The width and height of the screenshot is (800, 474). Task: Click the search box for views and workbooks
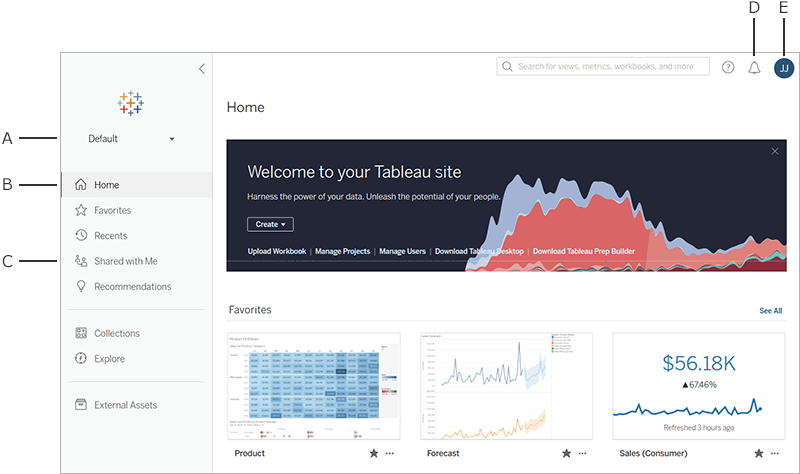[603, 66]
